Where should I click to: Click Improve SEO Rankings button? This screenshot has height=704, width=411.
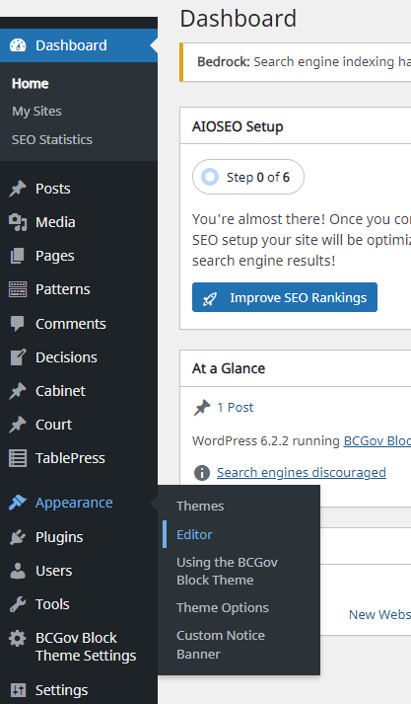pyautogui.click(x=285, y=297)
